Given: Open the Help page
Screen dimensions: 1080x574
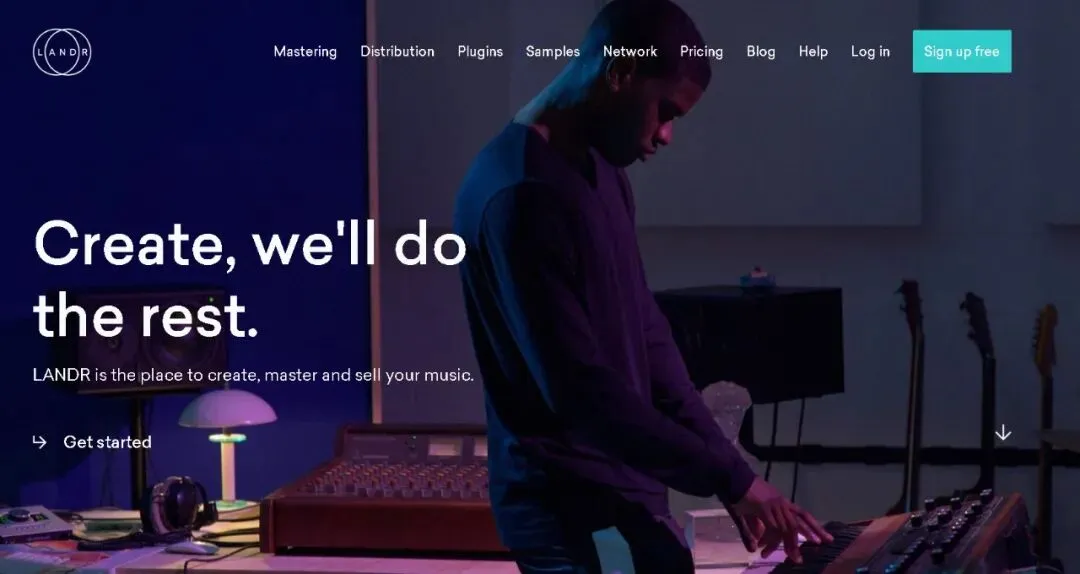Looking at the screenshot, I should tap(813, 52).
